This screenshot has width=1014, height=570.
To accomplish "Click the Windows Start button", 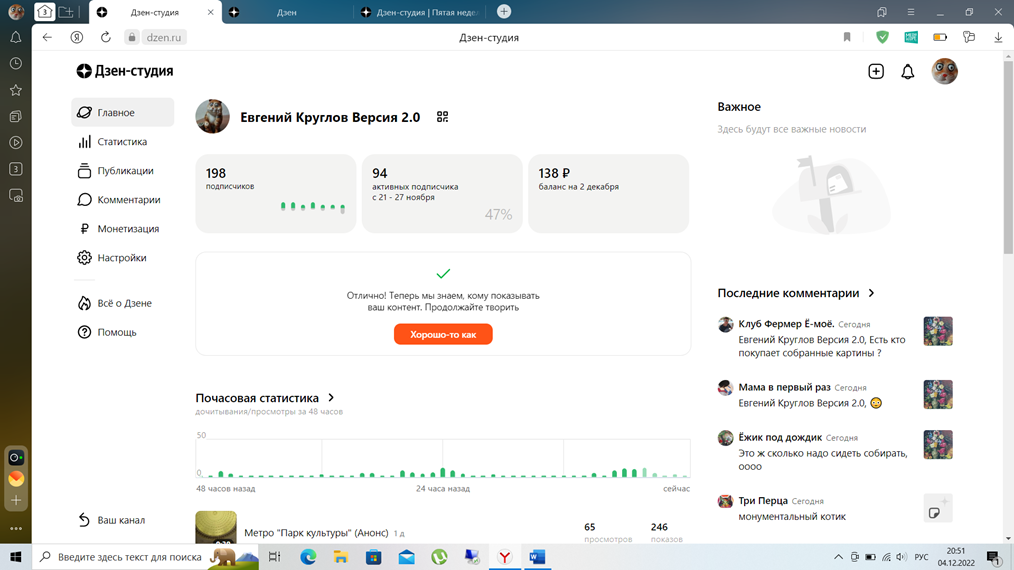I will [16, 557].
